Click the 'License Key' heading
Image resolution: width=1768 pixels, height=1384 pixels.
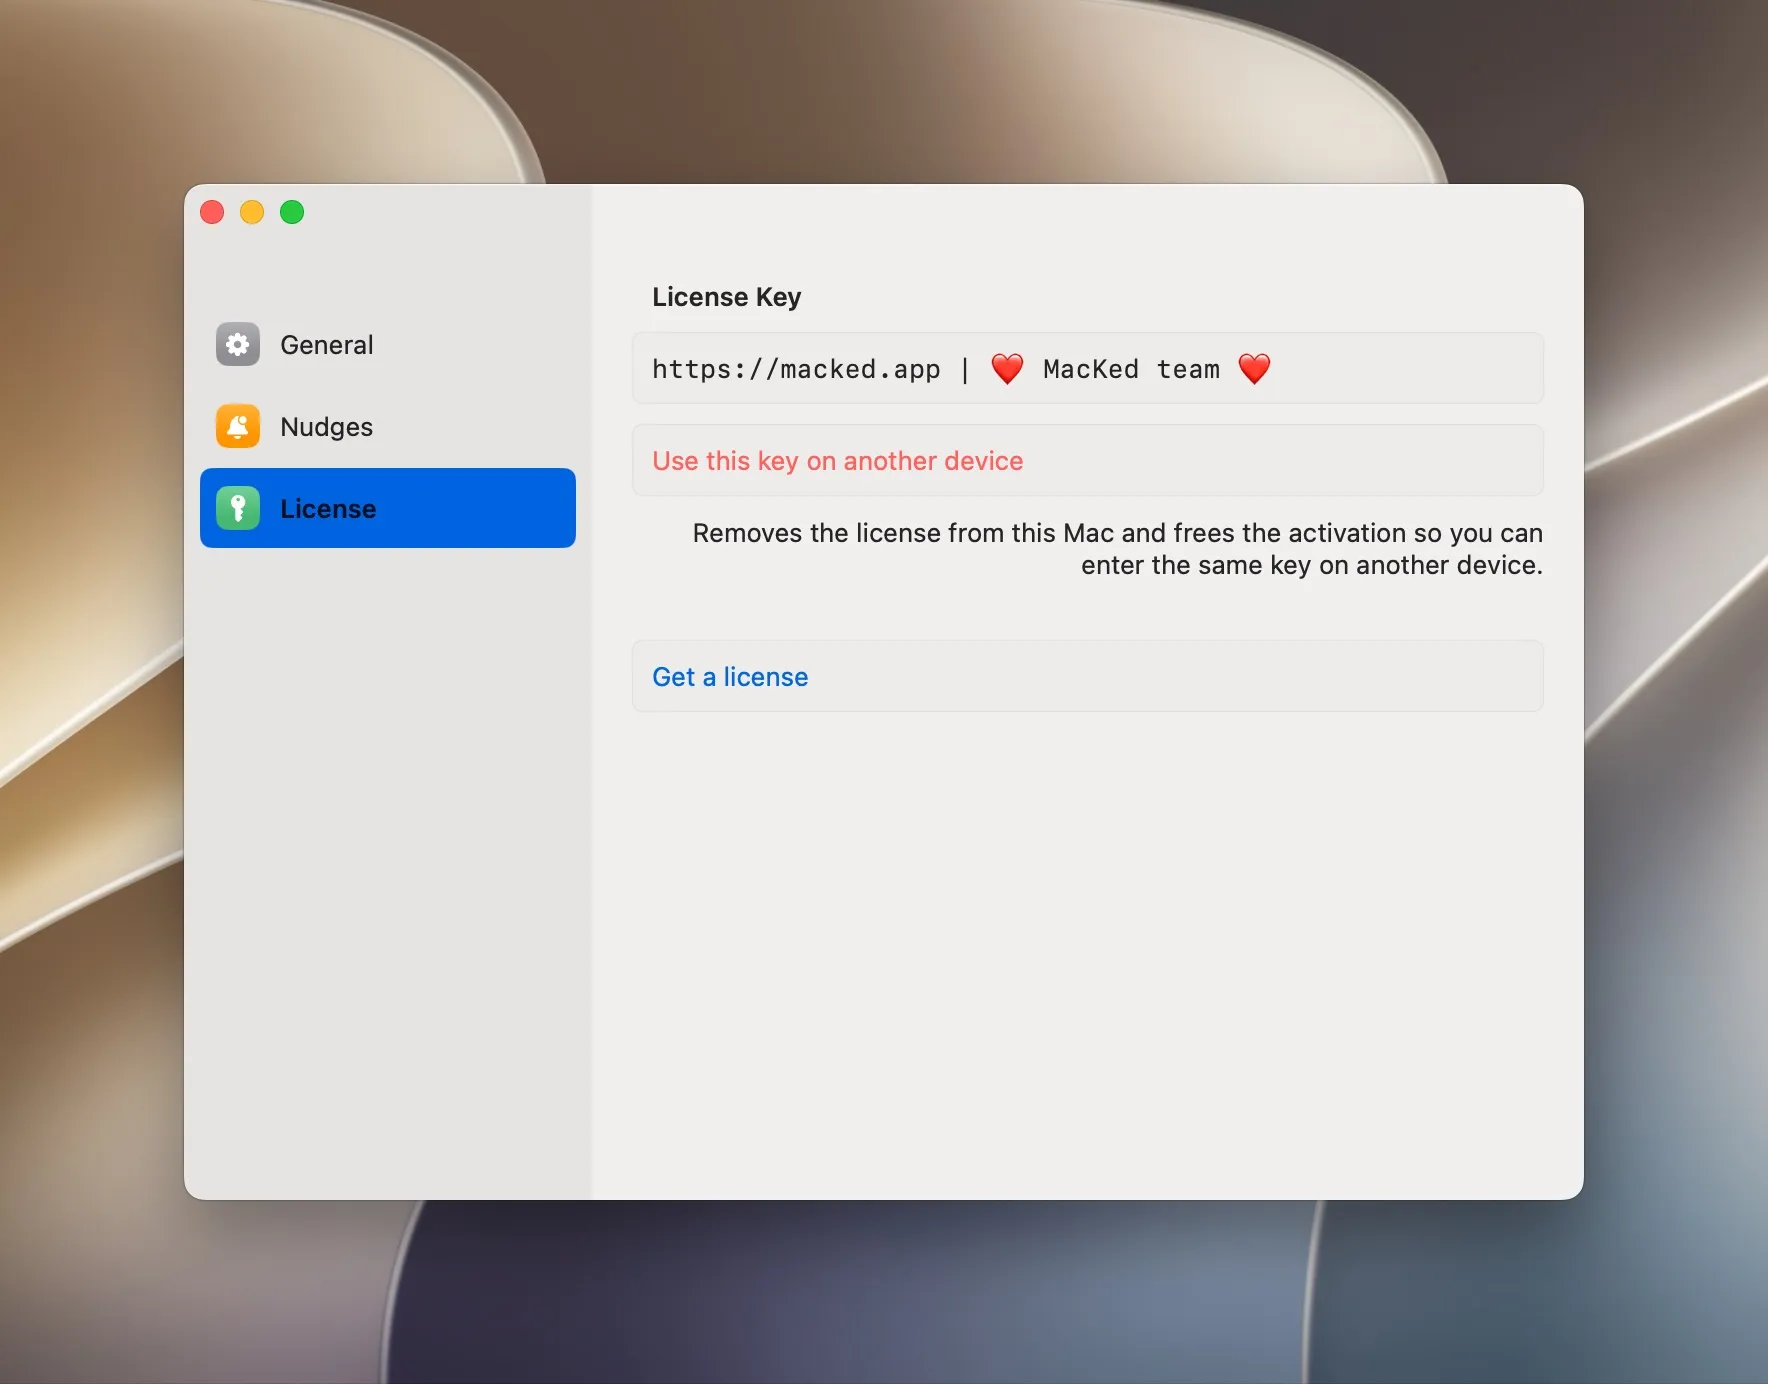(727, 297)
